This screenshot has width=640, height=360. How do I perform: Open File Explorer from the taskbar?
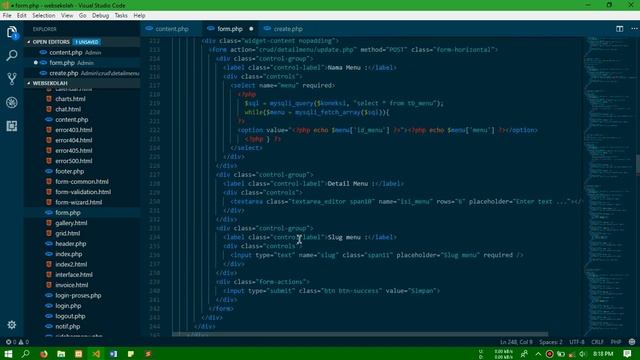coord(61,353)
